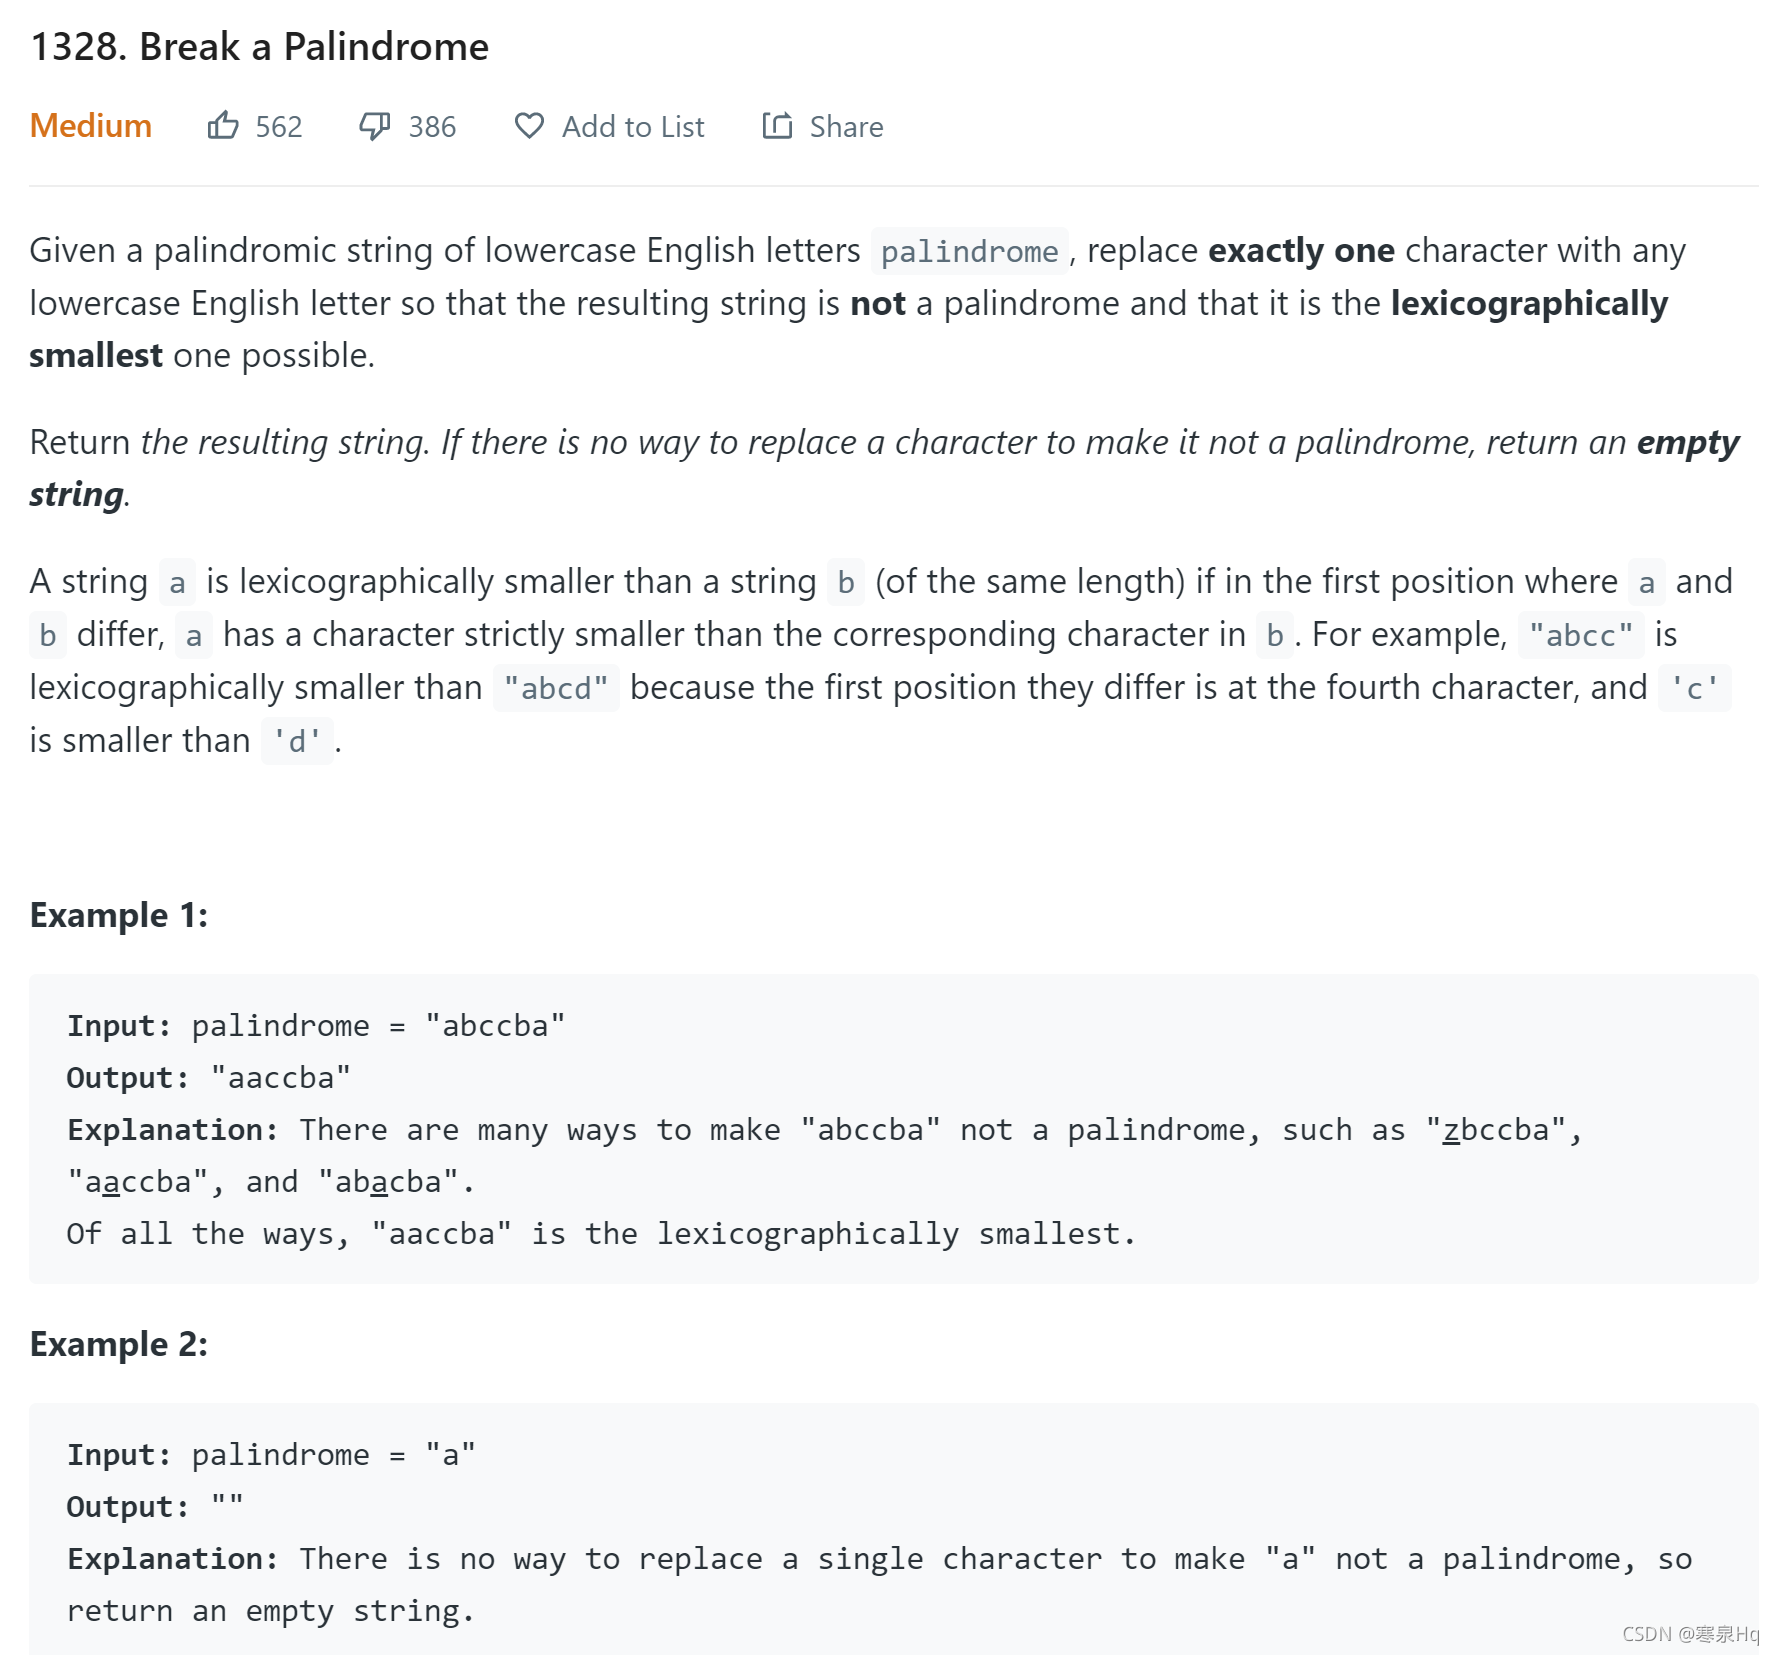
Task: Click the problem title 1328. Break a Palindrome
Action: pyautogui.click(x=260, y=47)
